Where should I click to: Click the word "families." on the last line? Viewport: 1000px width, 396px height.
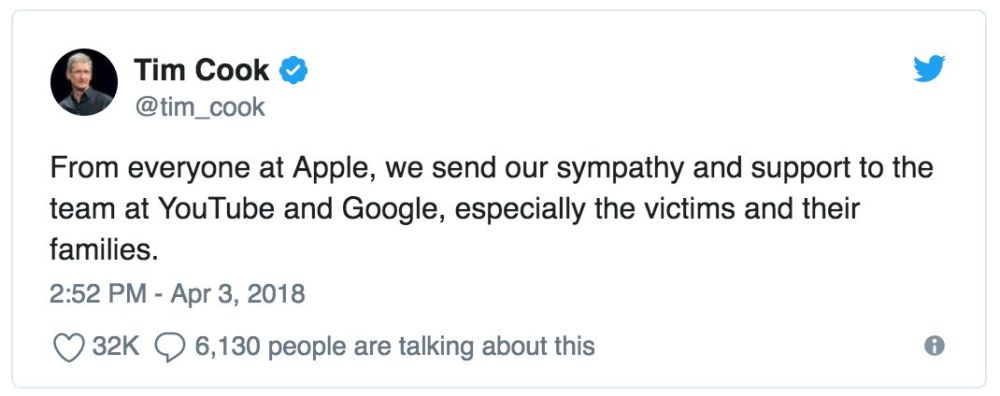coord(103,251)
